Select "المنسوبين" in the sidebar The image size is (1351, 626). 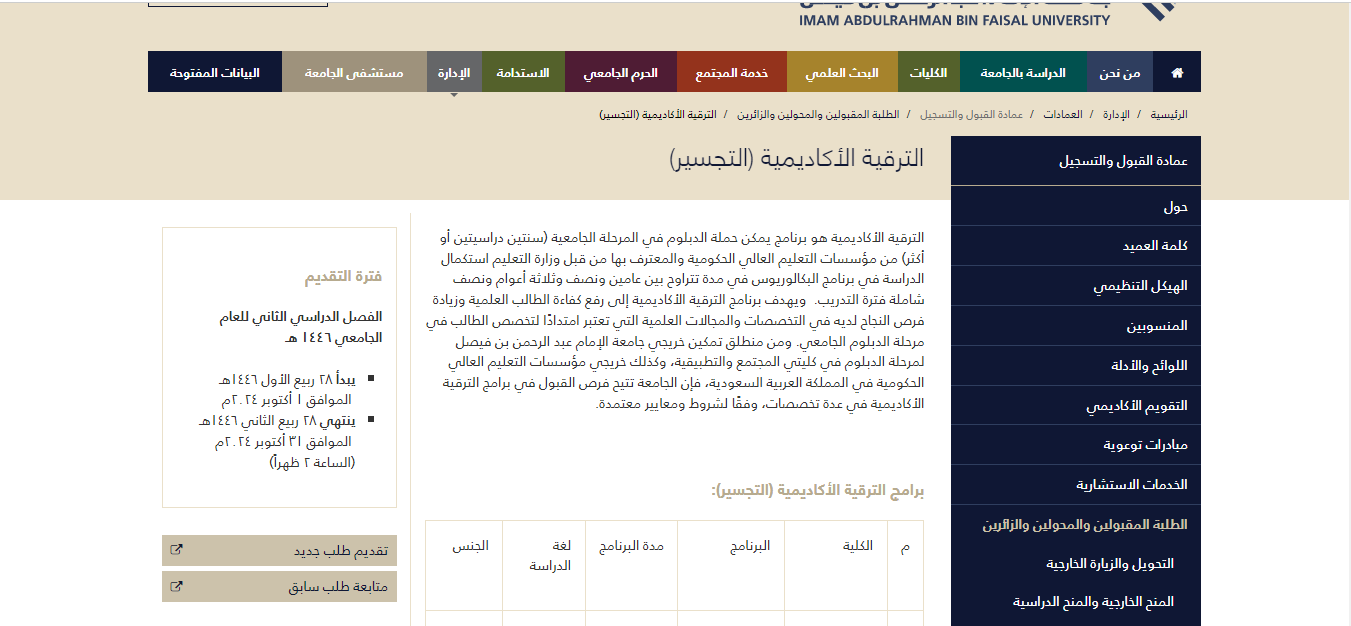point(1076,326)
